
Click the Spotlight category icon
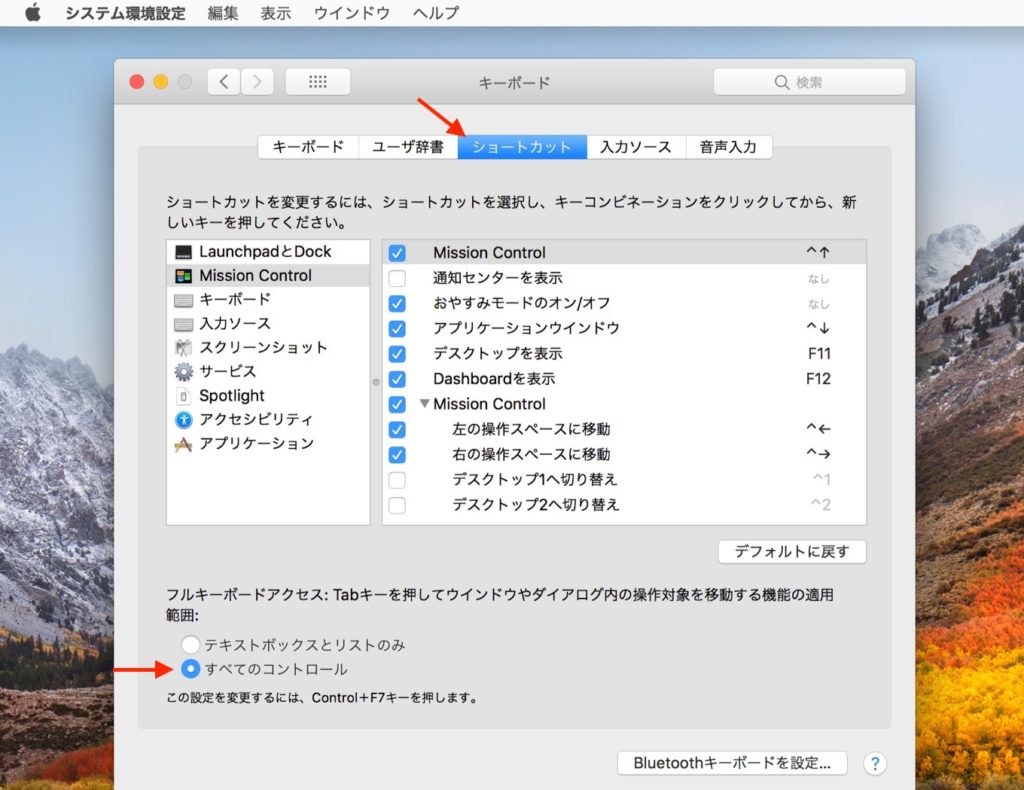[184, 396]
